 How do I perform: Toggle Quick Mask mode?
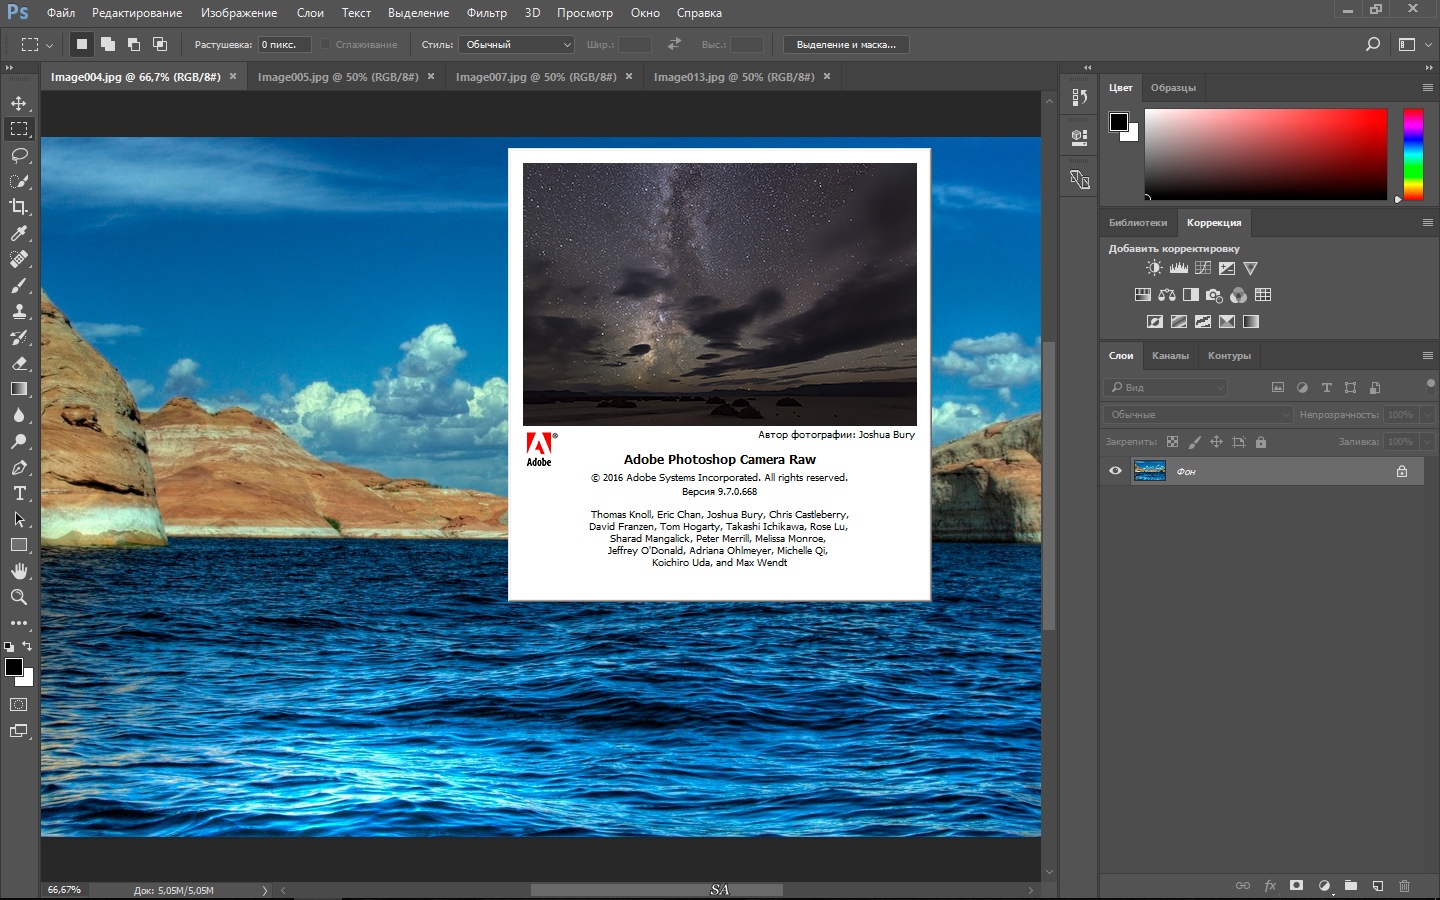(x=19, y=705)
